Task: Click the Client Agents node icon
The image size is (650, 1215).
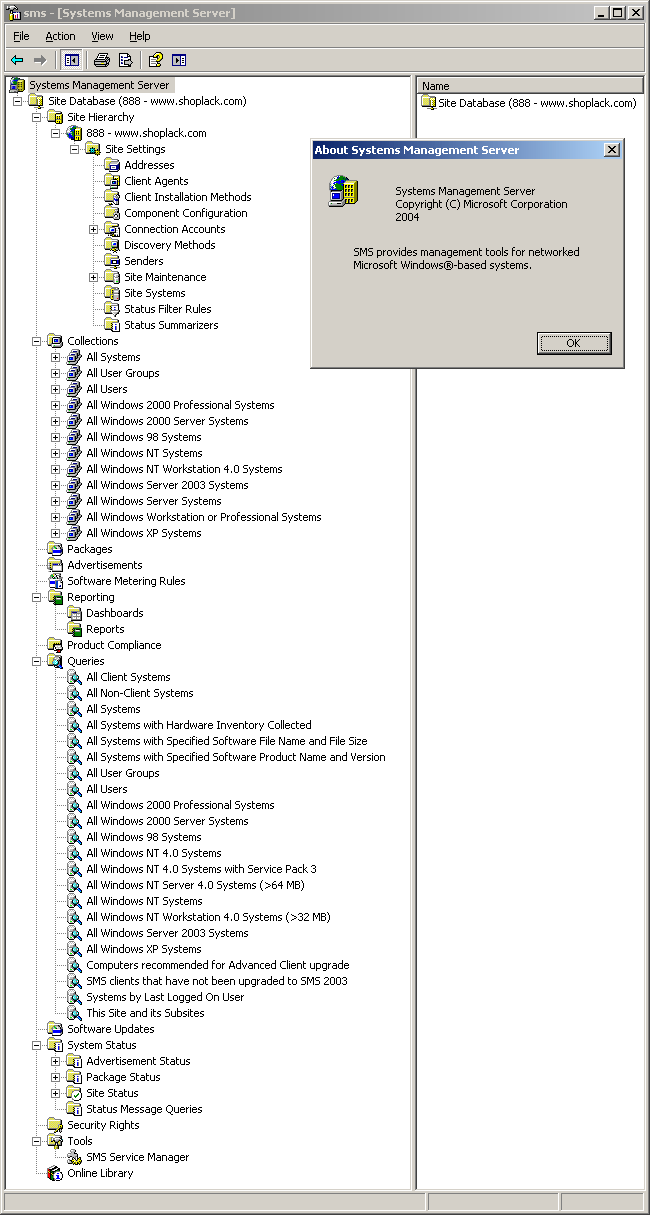Action: pos(112,181)
